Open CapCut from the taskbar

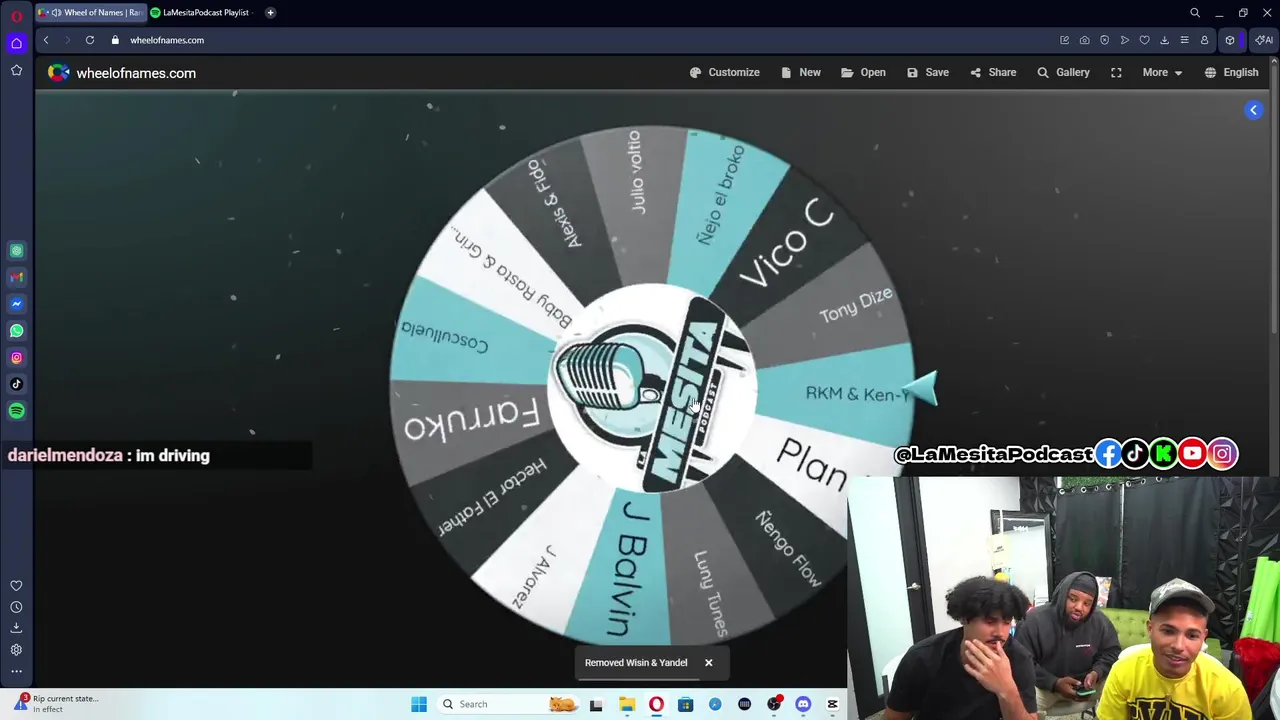[832, 704]
